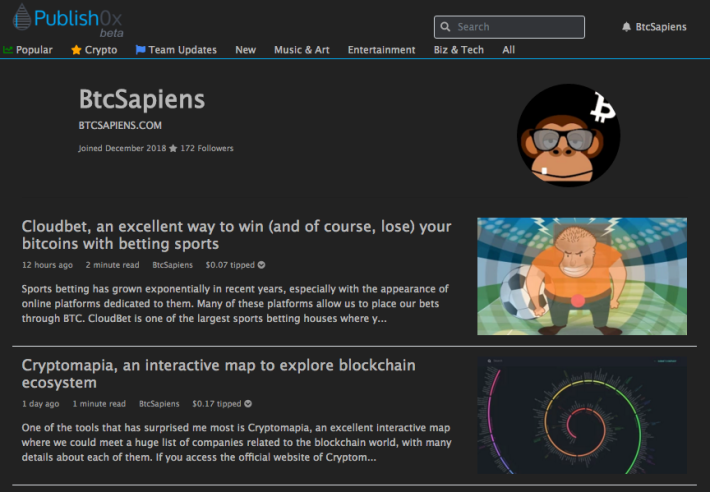This screenshot has height=492, width=710.
Task: Focus the Search input field
Action: 509,27
